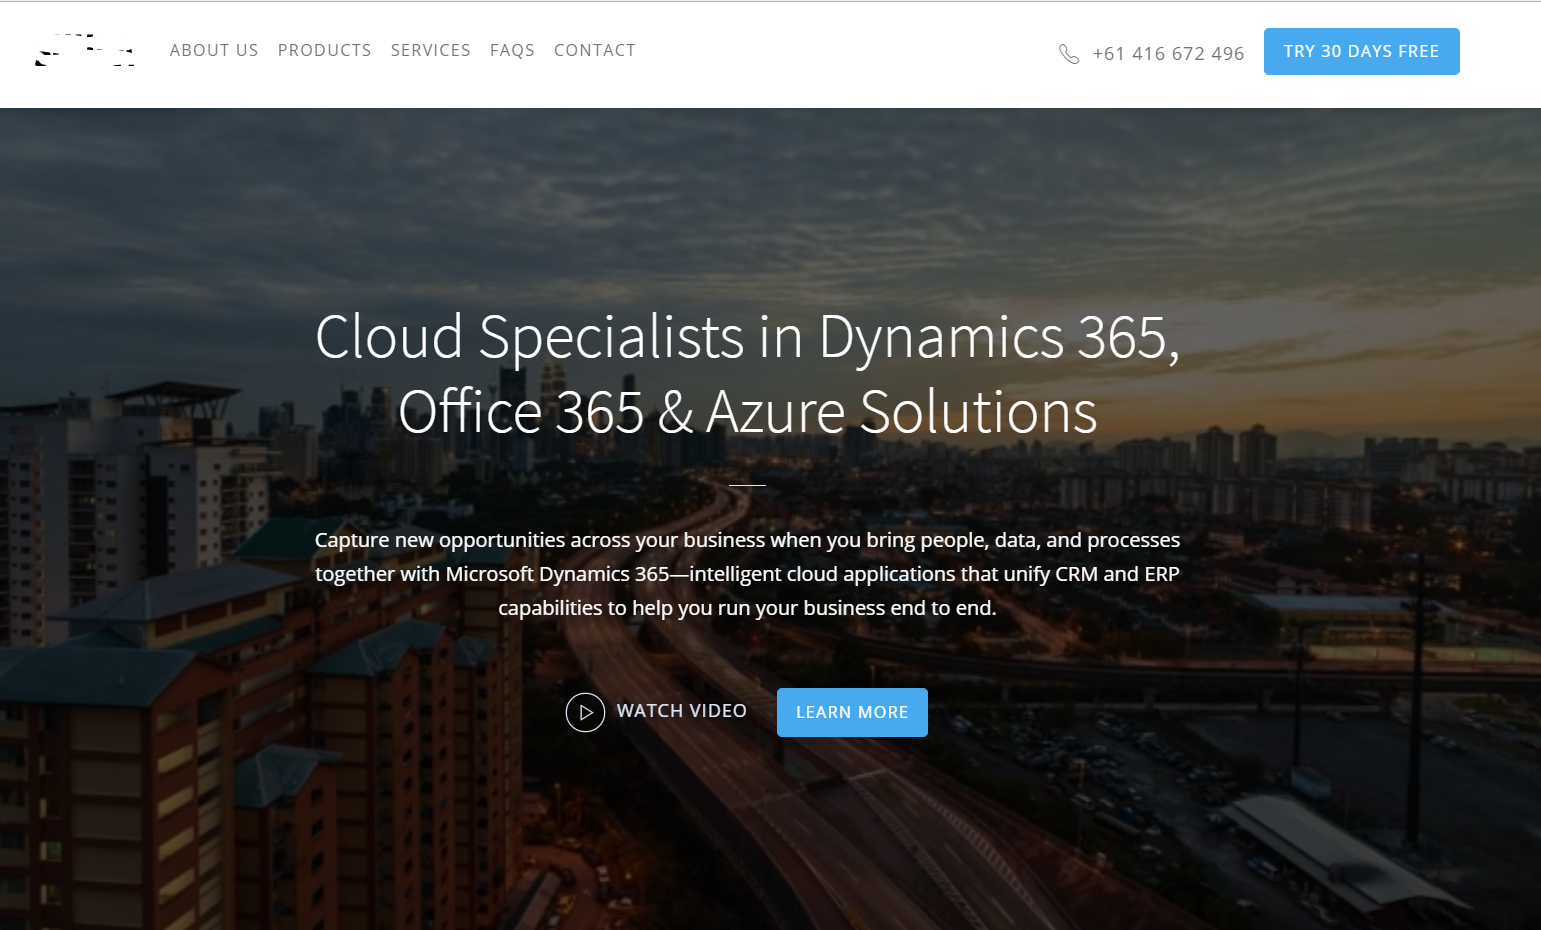Click the short divider line under the headline
This screenshot has width=1541, height=930.
tap(747, 485)
